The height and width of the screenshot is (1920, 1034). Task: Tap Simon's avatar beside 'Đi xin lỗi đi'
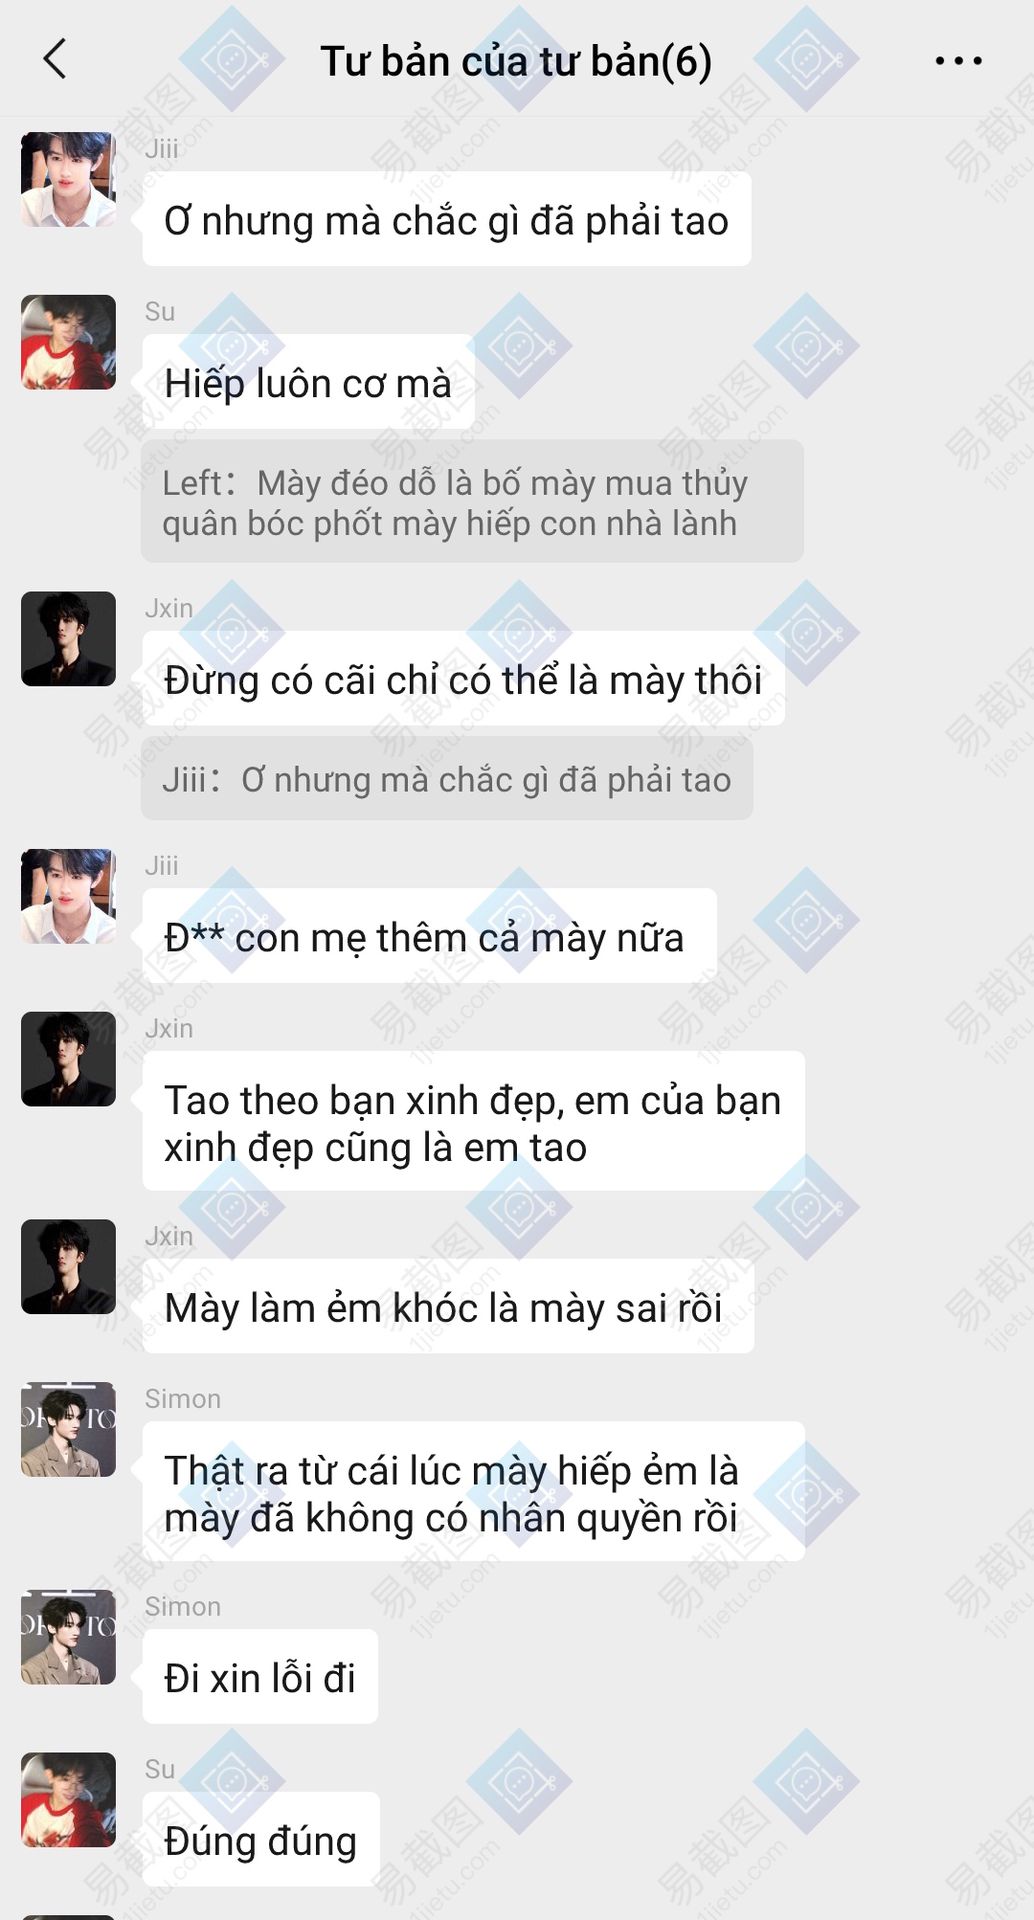tap(68, 1637)
